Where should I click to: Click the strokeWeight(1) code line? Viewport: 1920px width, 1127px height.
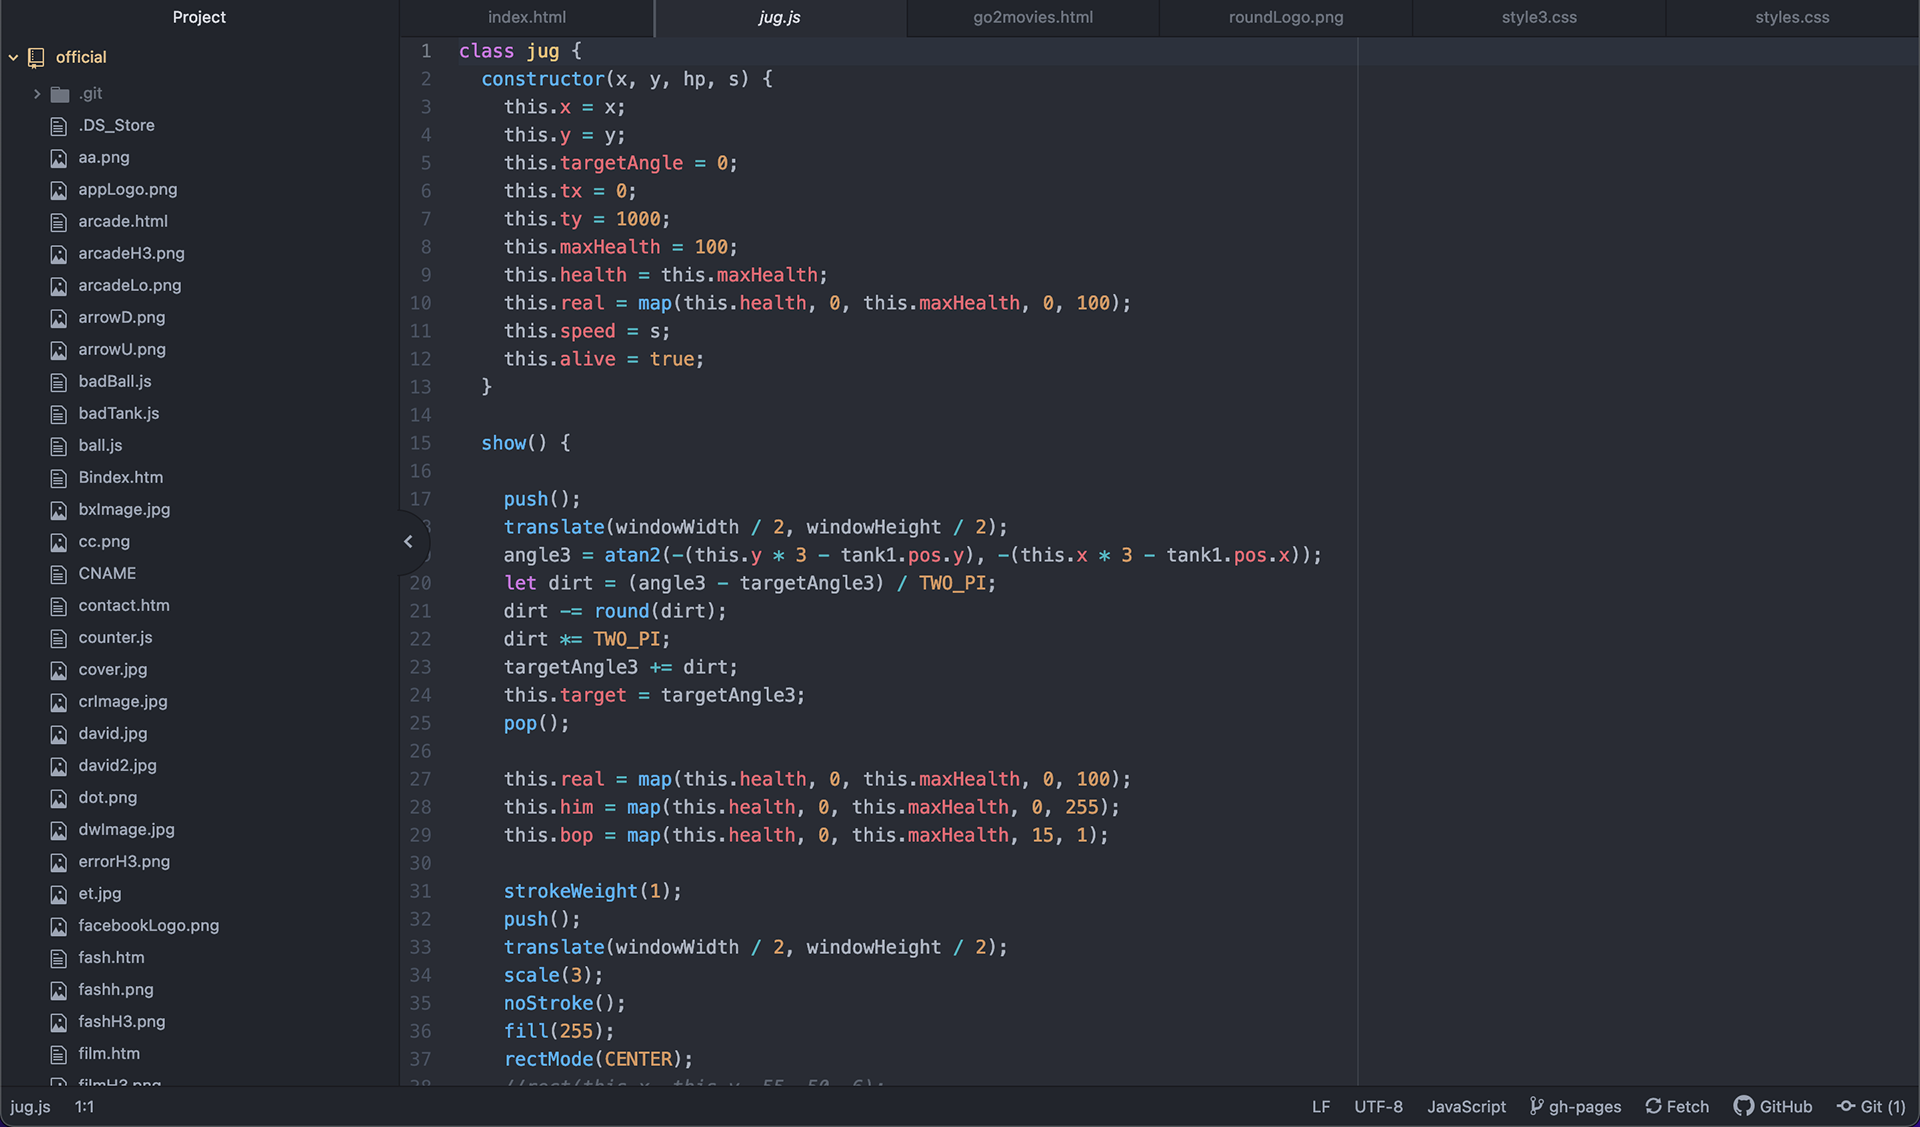point(592,891)
